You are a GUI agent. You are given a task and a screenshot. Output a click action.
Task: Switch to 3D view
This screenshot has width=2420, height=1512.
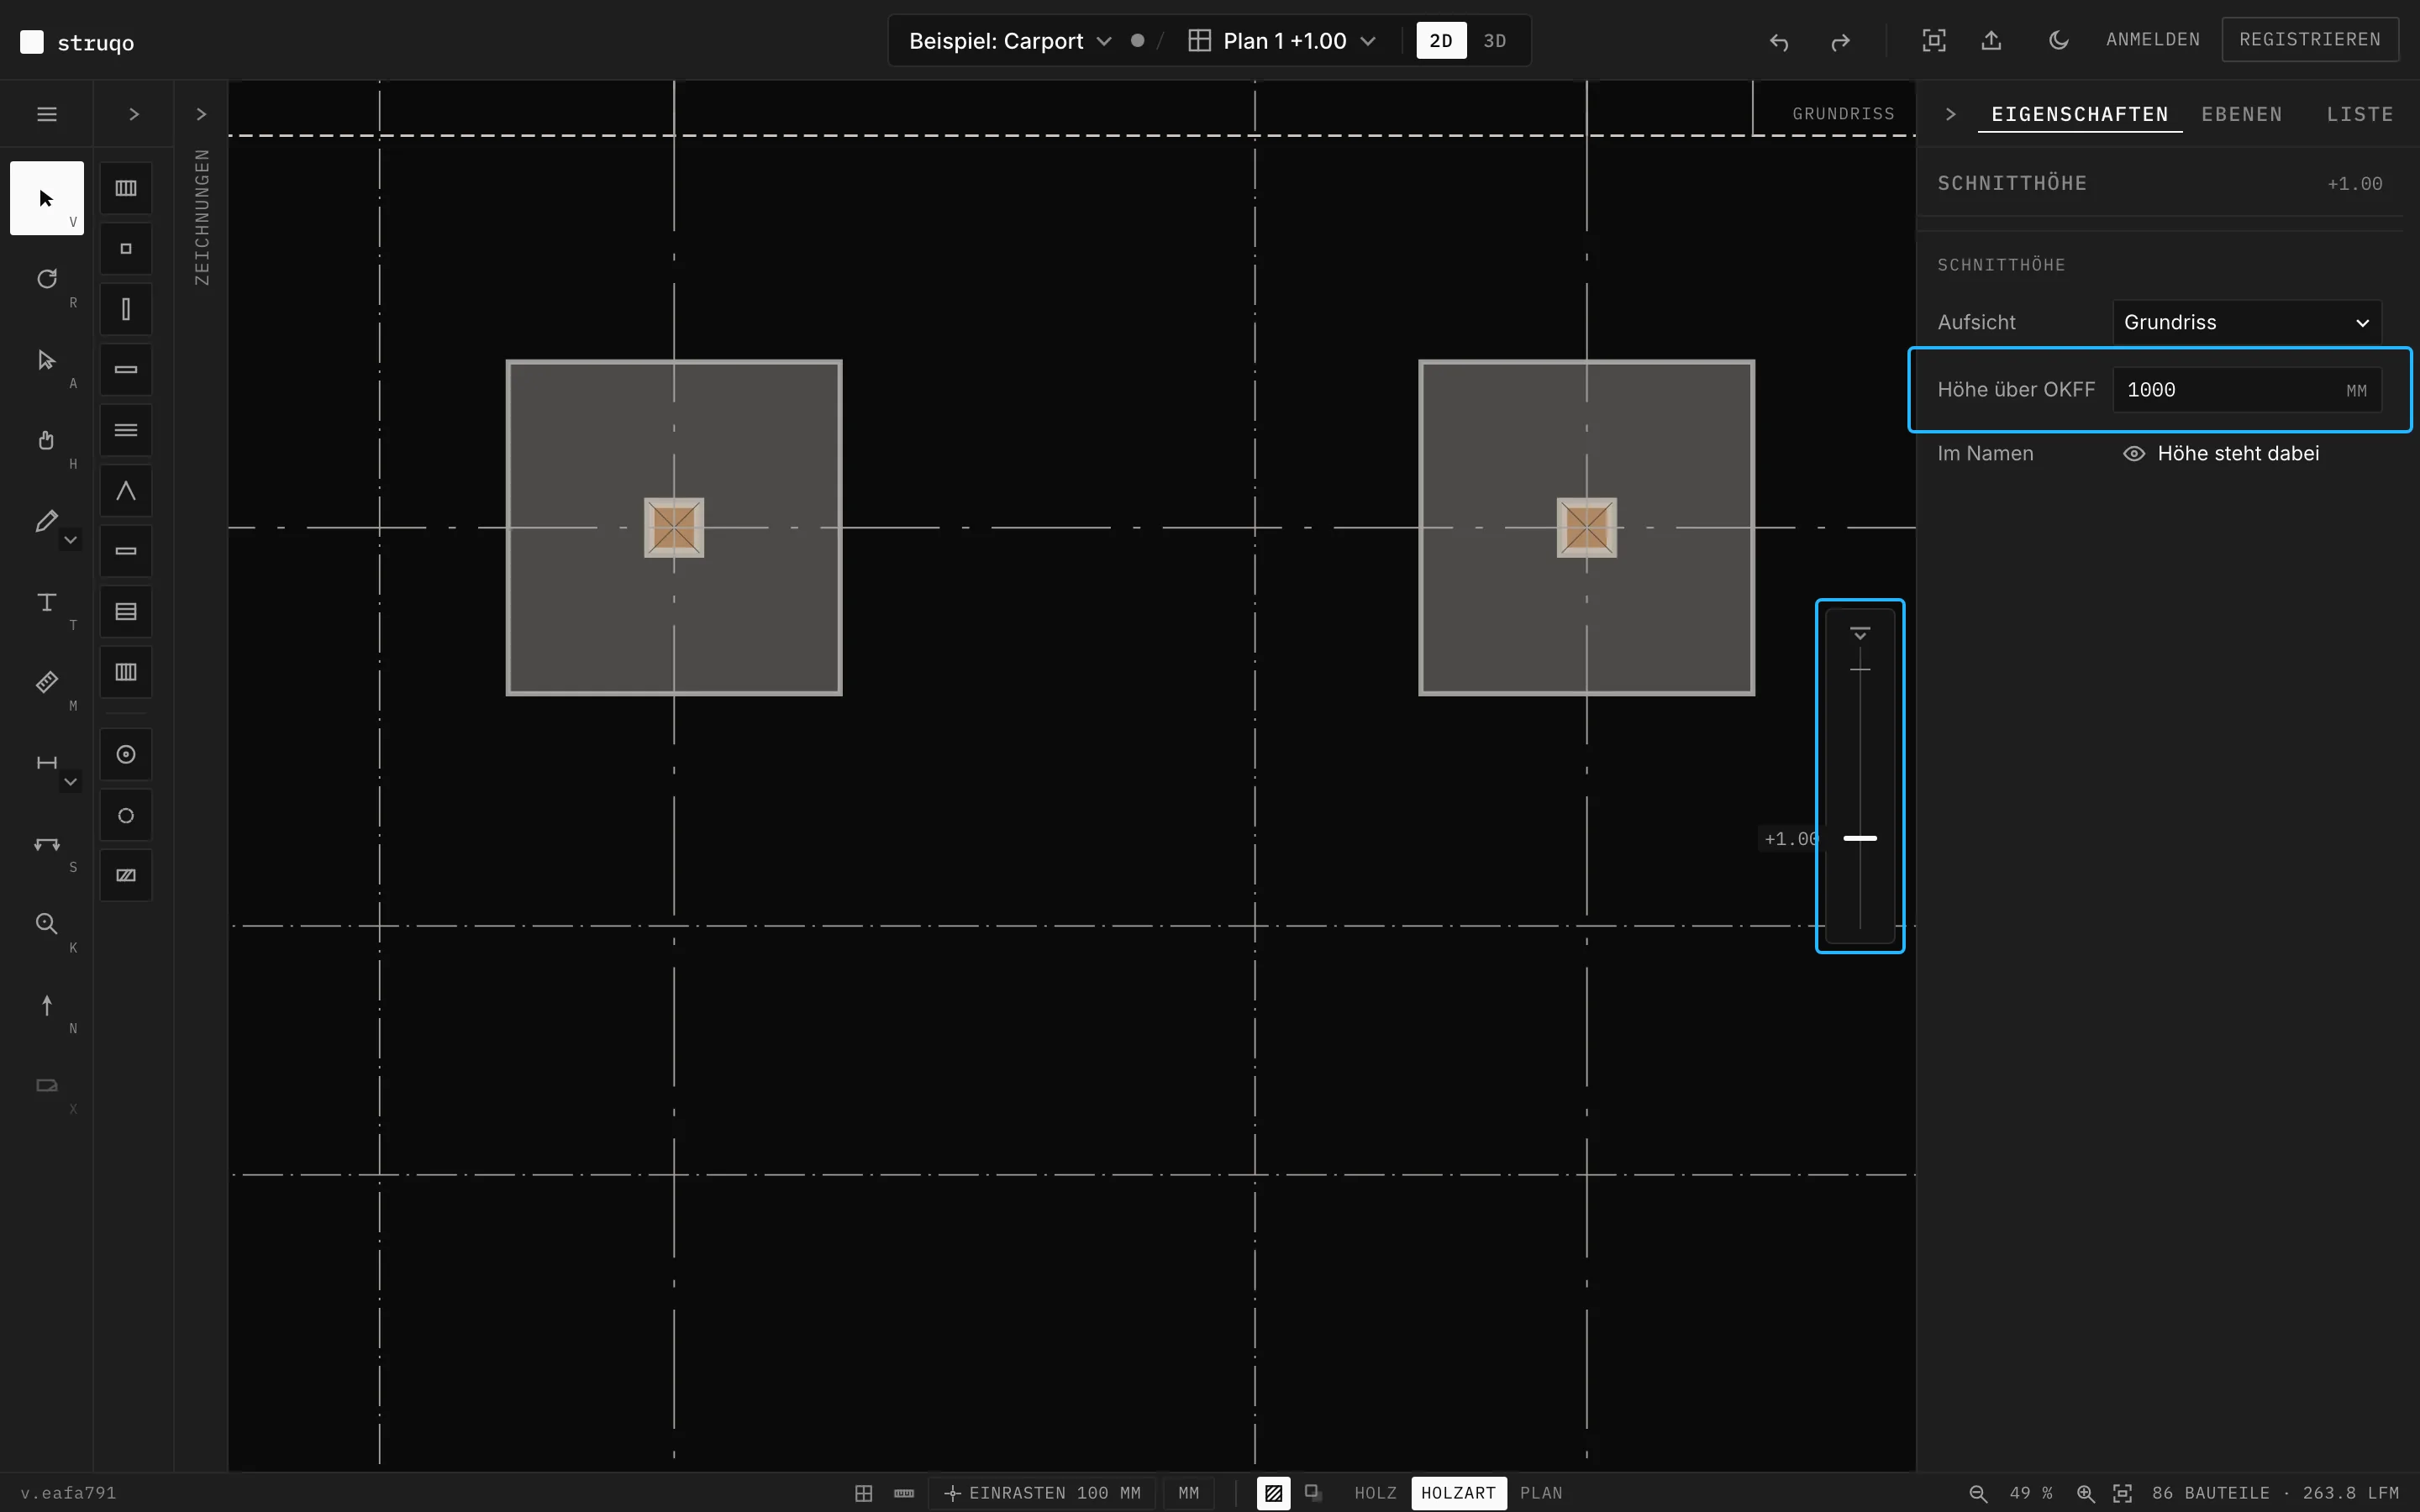pyautogui.click(x=1495, y=41)
